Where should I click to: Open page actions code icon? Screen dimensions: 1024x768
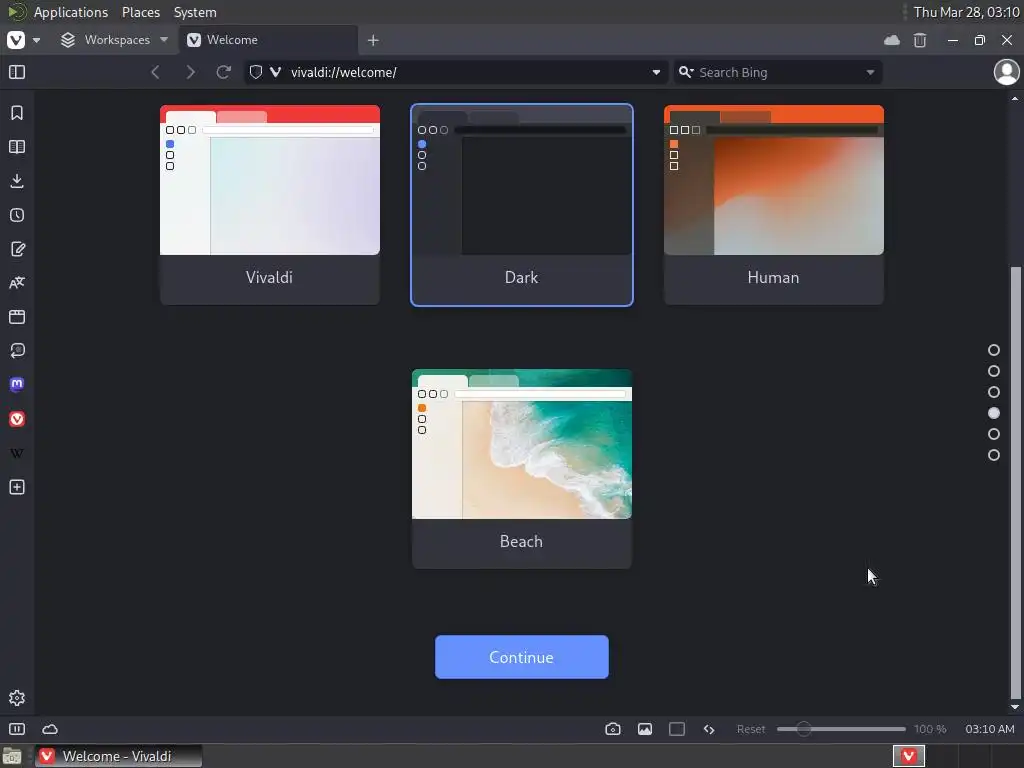tap(709, 729)
